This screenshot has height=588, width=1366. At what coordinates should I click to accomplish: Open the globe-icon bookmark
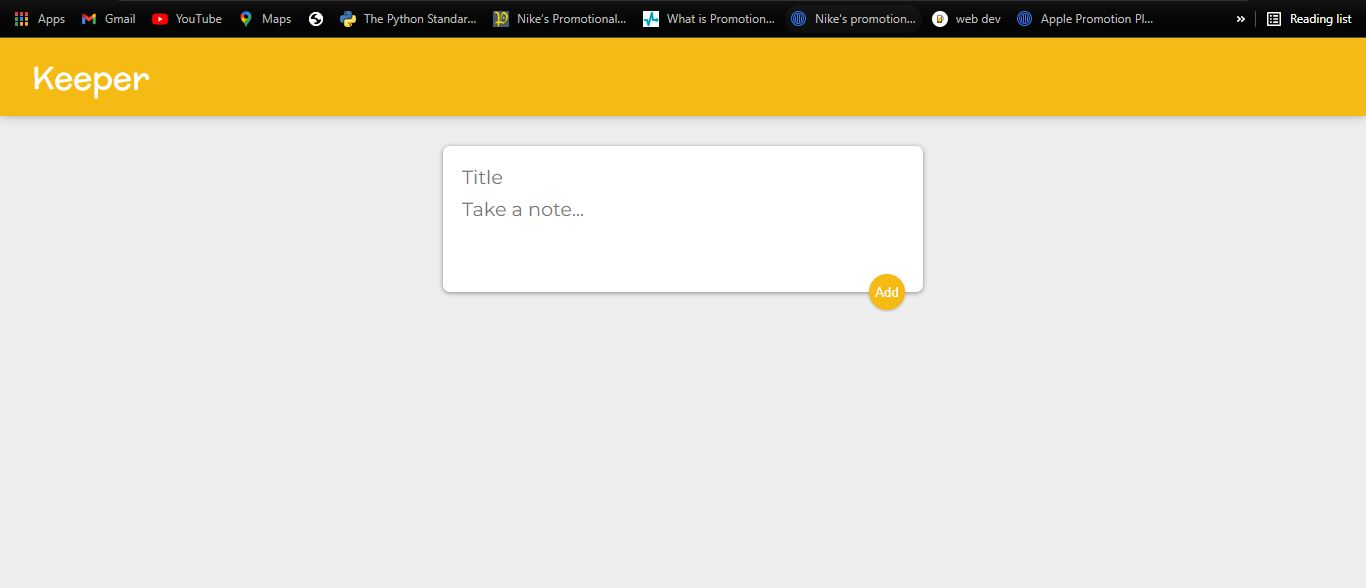(x=315, y=18)
